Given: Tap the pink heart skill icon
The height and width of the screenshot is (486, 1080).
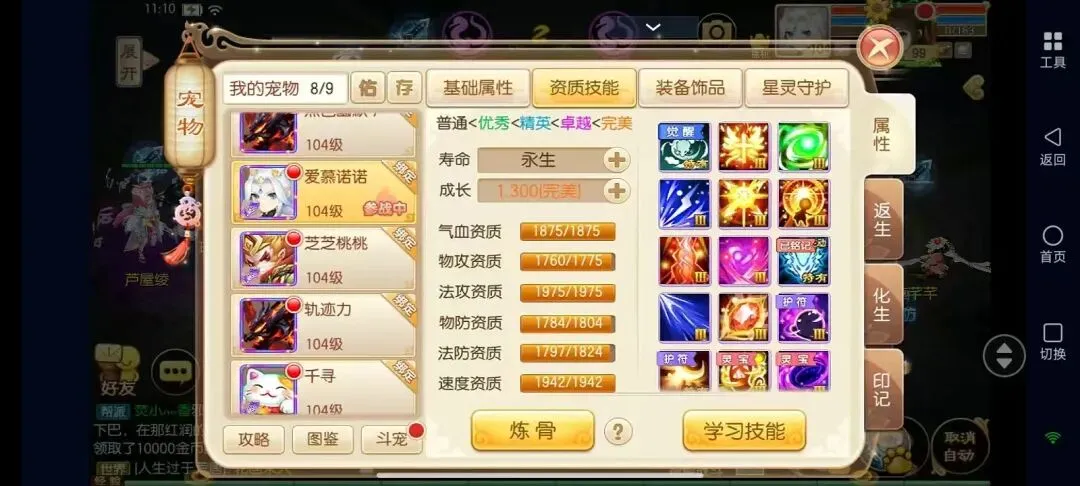Looking at the screenshot, I should (744, 261).
